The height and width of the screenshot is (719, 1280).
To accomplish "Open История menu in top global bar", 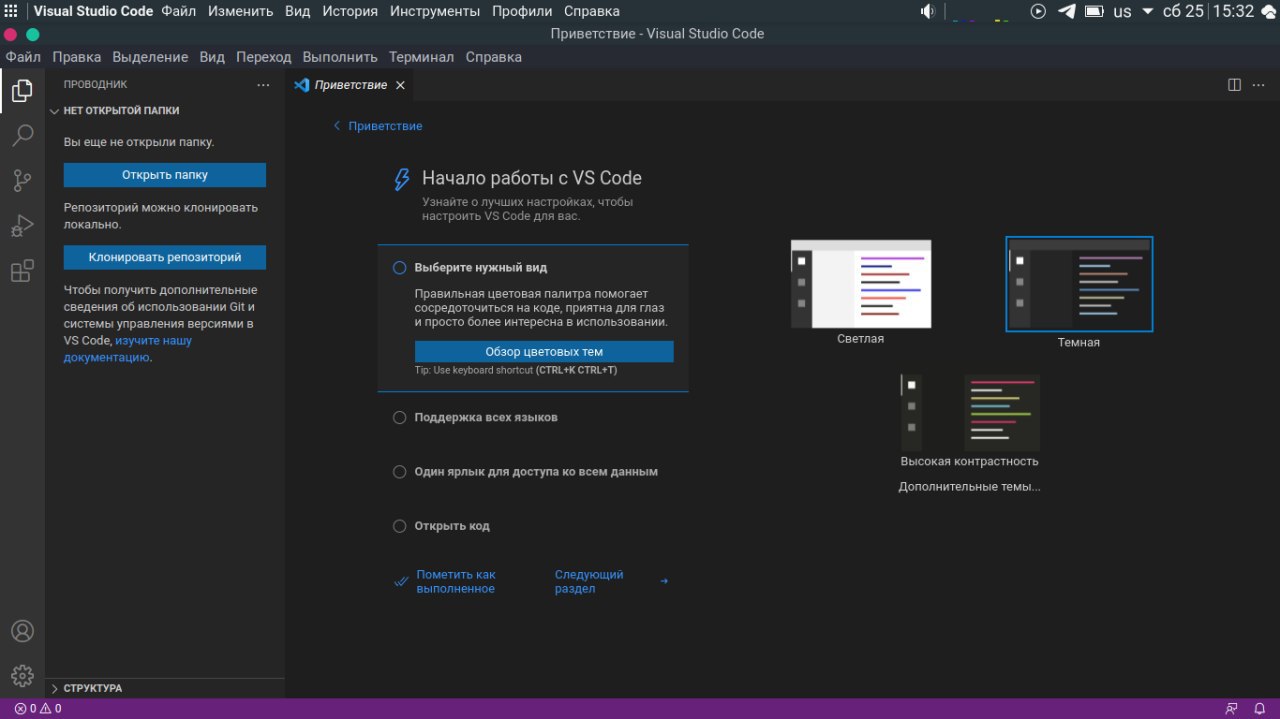I will [x=350, y=11].
